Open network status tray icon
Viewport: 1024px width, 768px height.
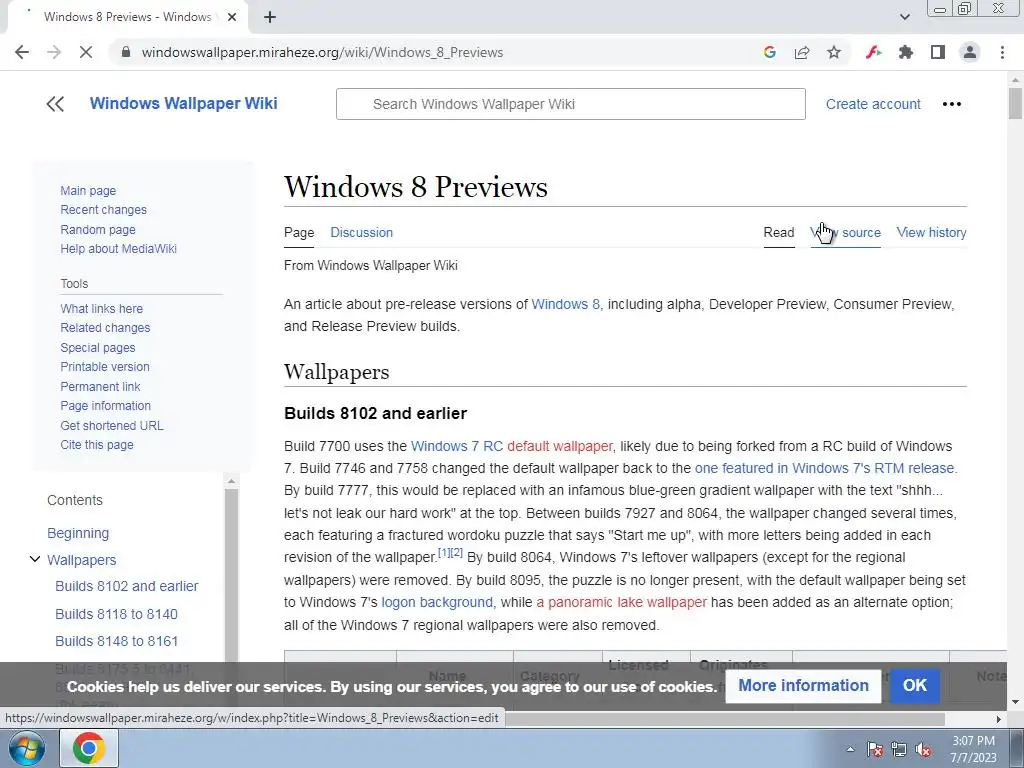click(x=899, y=750)
